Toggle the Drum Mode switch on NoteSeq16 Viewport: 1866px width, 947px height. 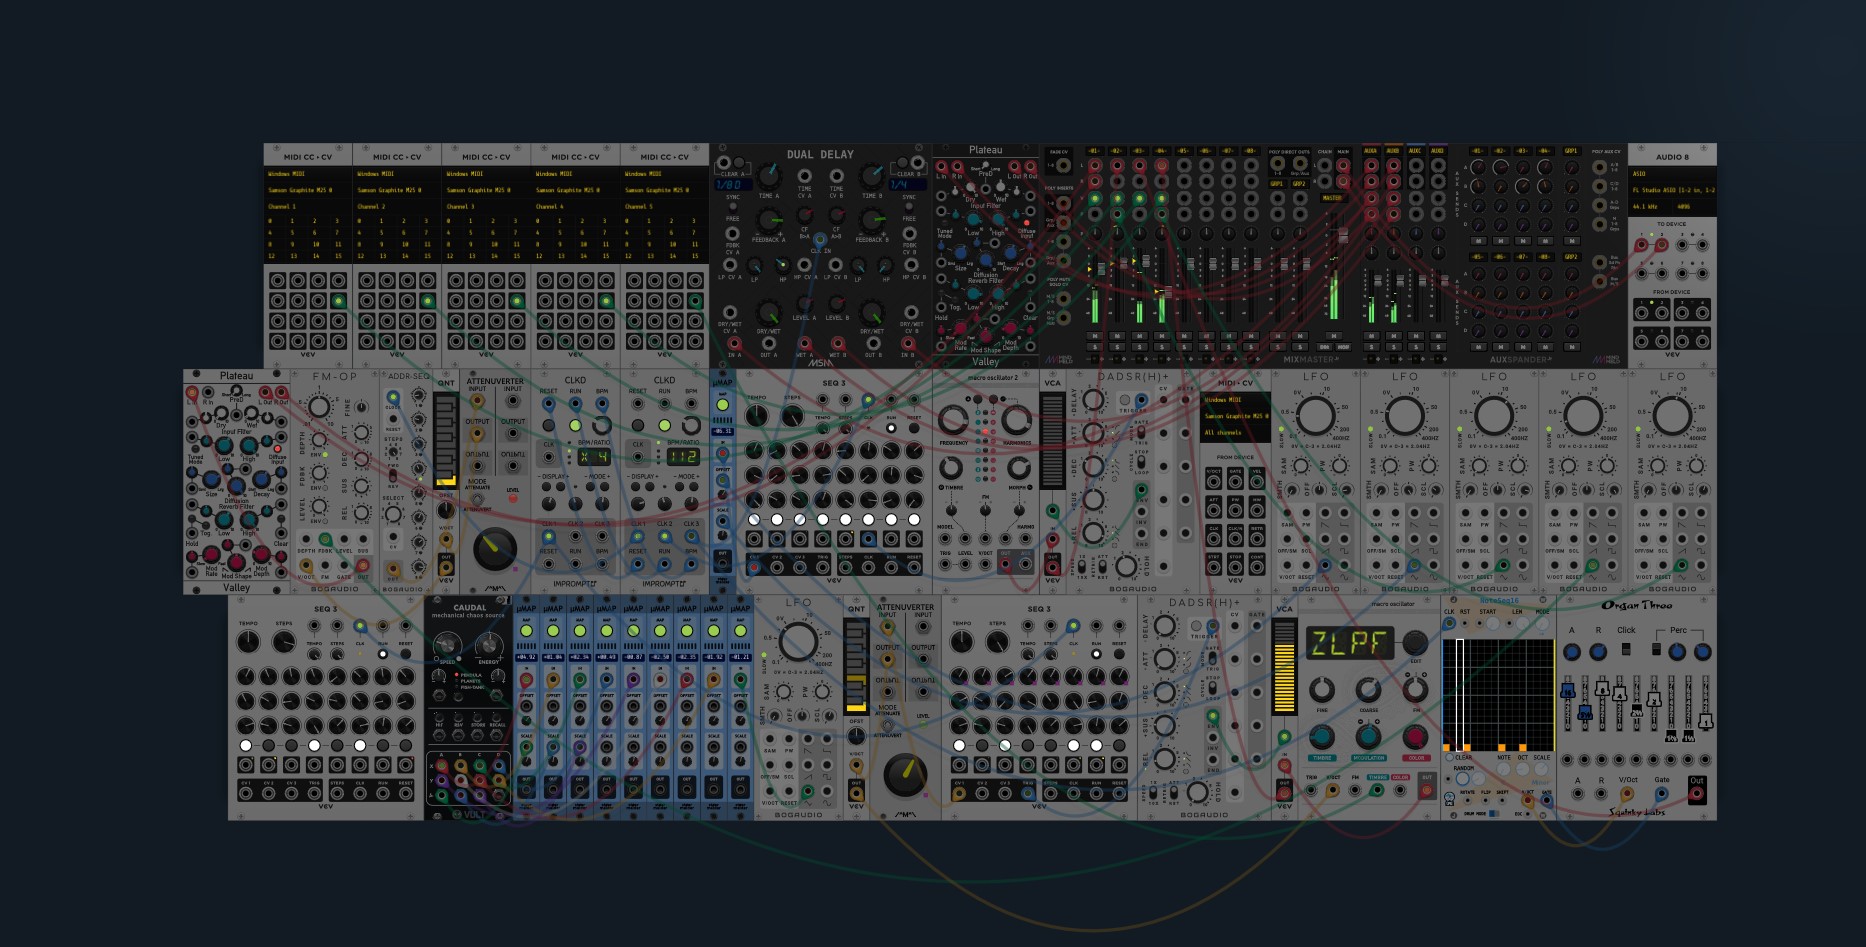1493,813
